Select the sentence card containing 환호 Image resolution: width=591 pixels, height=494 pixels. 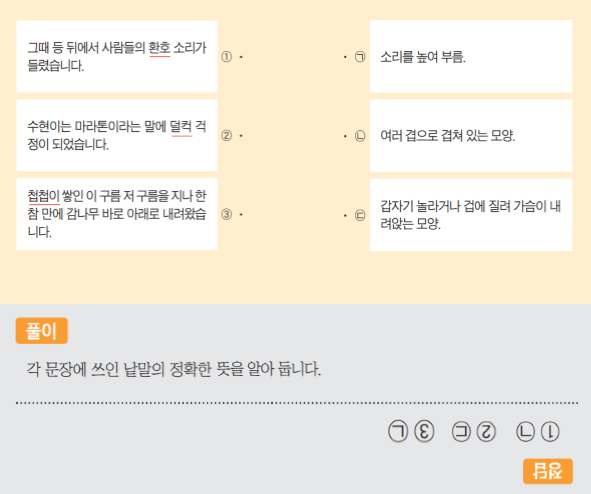[117, 57]
